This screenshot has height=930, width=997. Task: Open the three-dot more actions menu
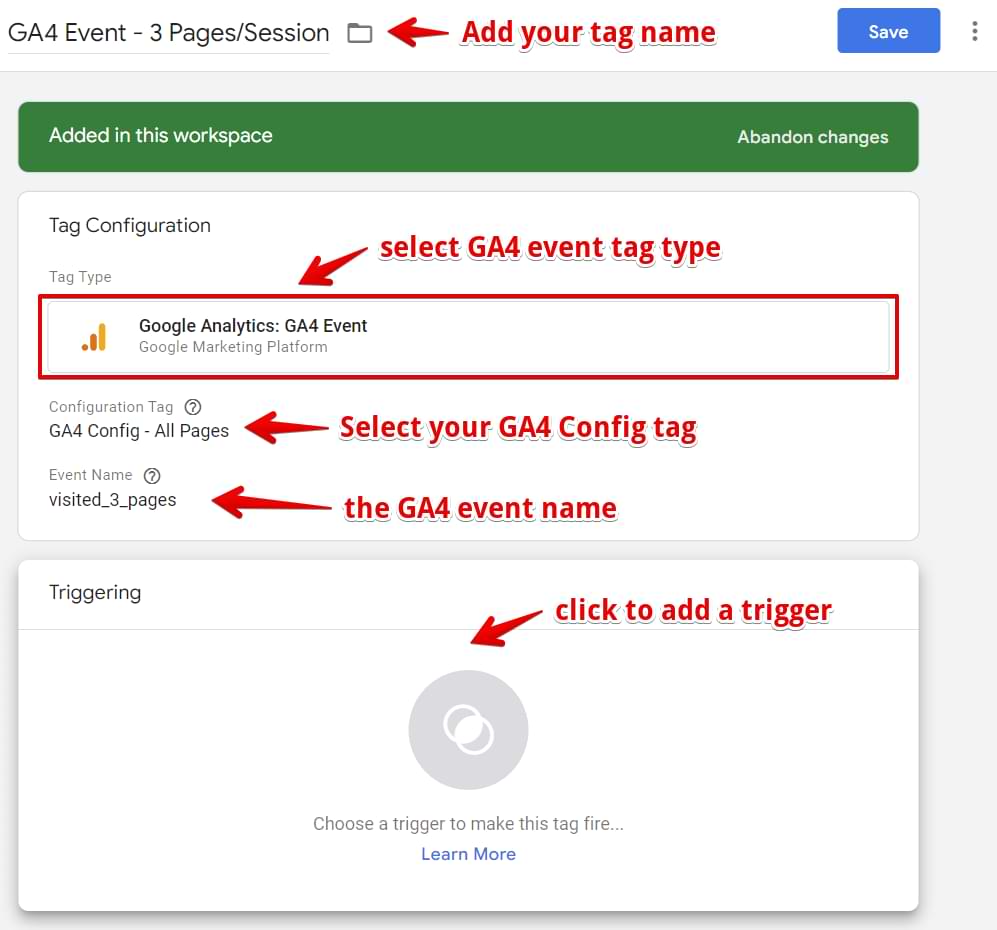coord(974,31)
